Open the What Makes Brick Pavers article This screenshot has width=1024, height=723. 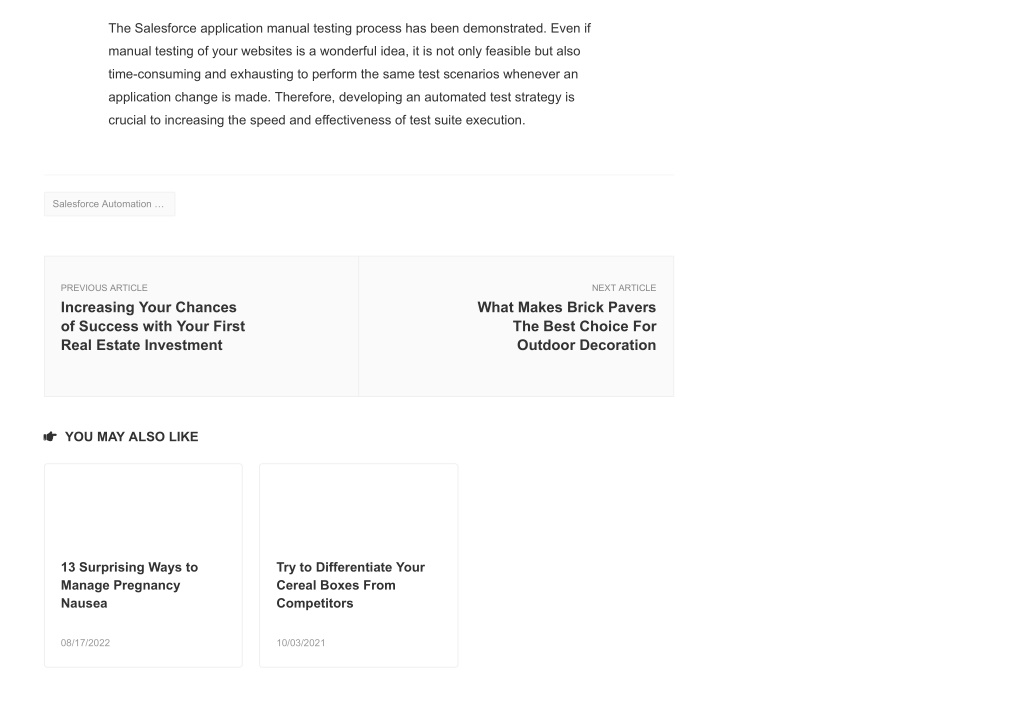point(566,326)
